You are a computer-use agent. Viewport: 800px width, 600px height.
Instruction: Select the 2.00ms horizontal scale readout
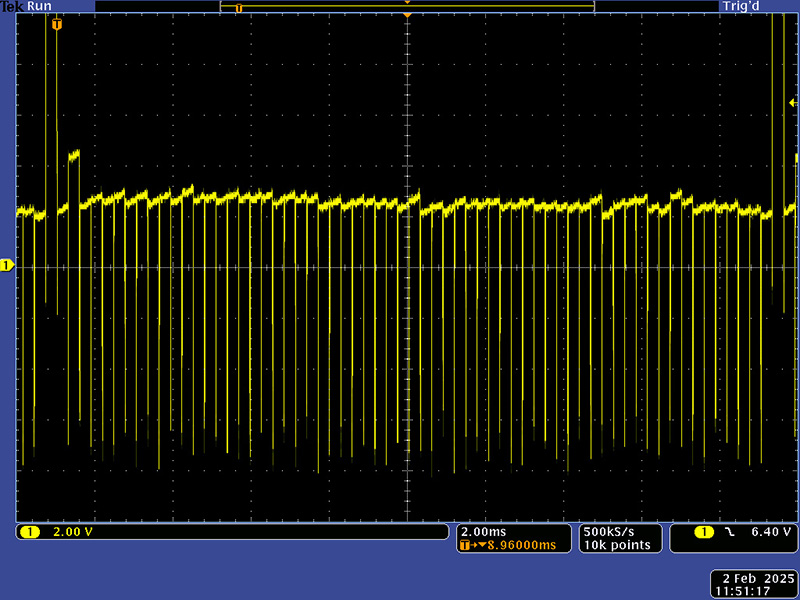coord(485,531)
